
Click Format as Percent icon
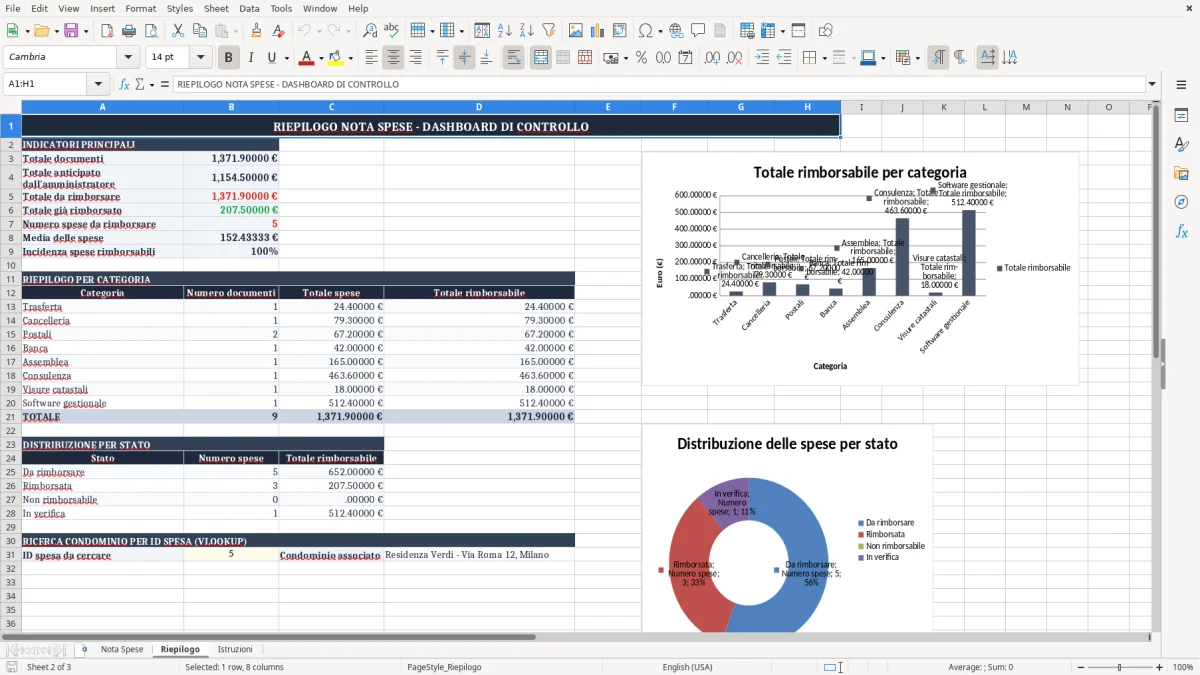click(x=641, y=58)
